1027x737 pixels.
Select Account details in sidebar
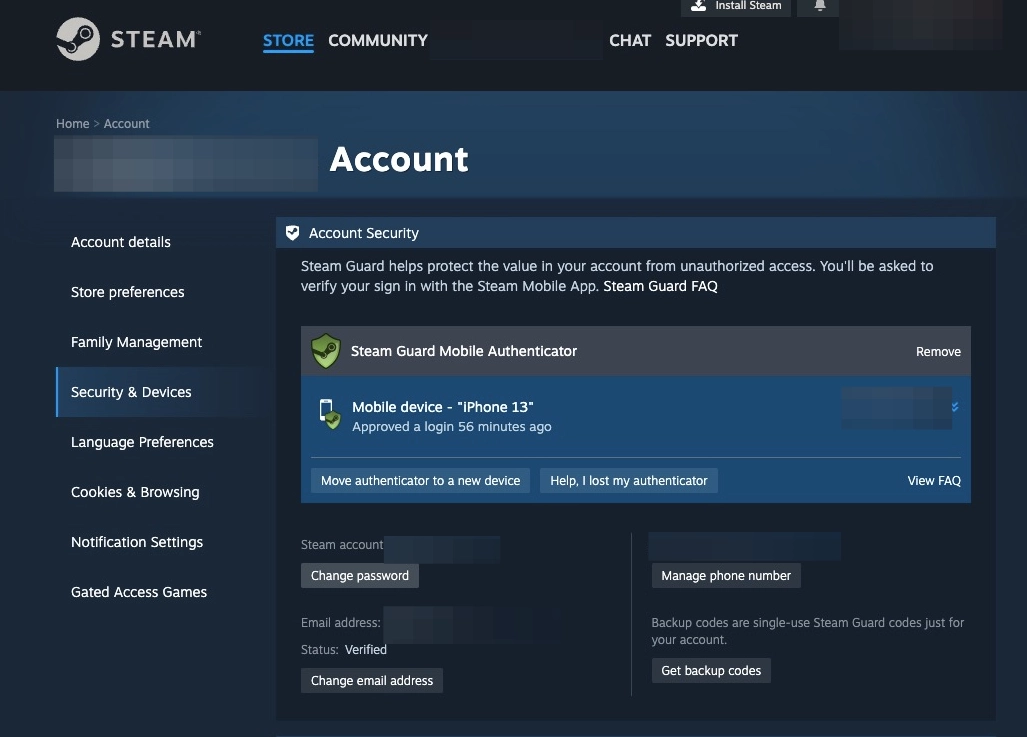tap(121, 242)
